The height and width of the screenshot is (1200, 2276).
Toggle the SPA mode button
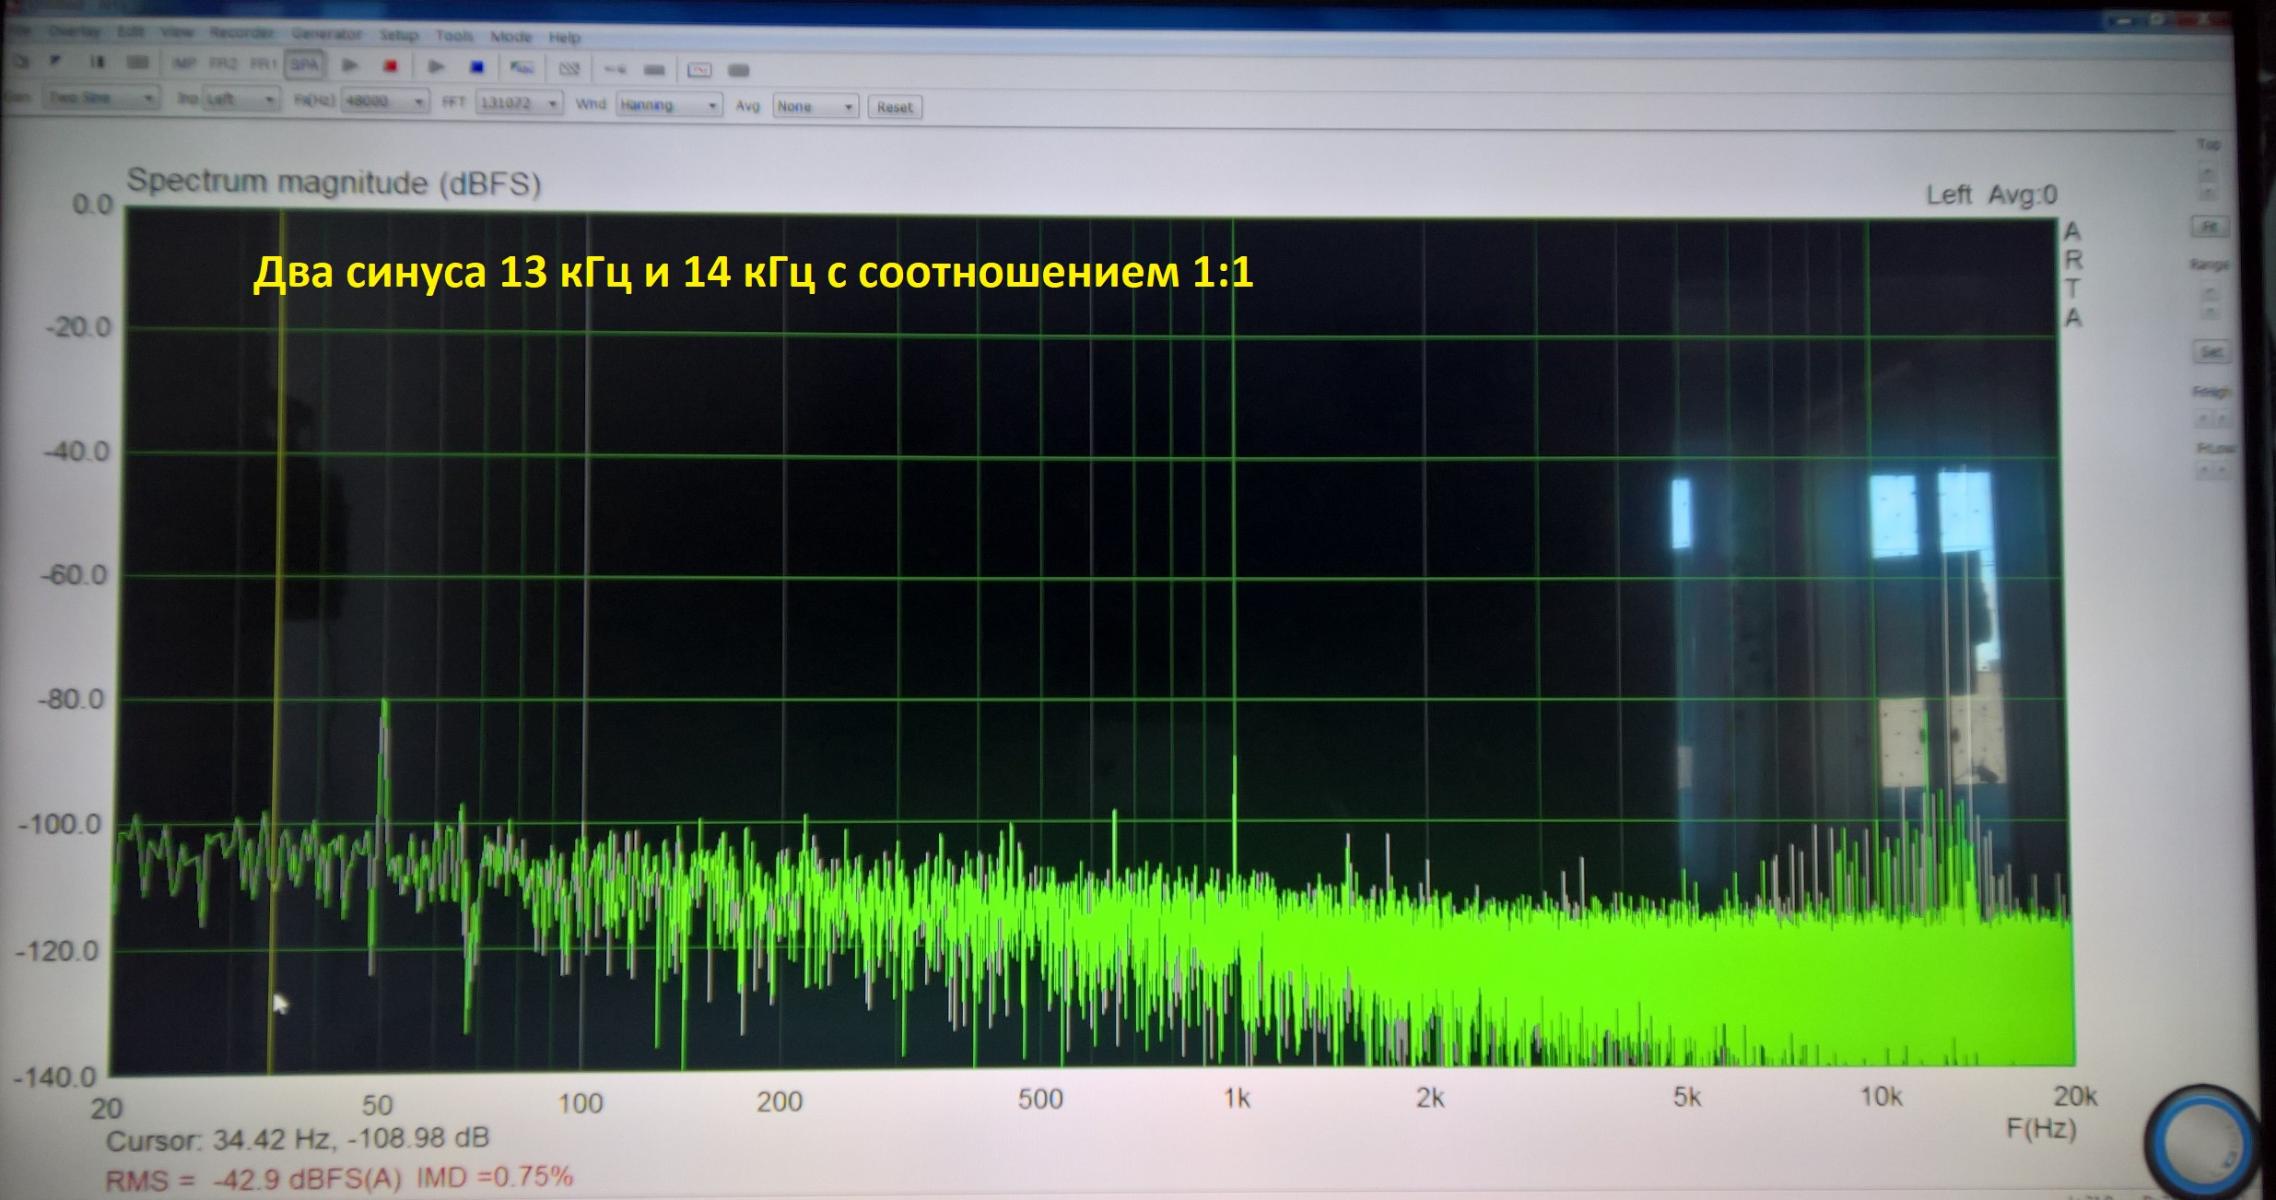pos(304,65)
